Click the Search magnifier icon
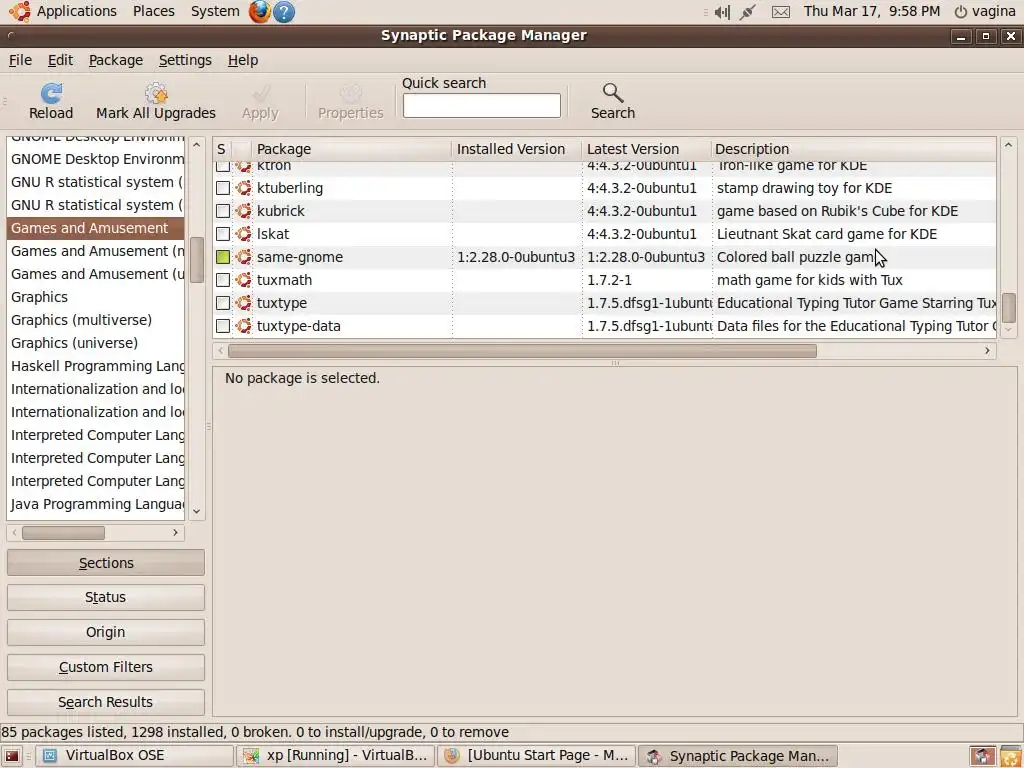Screen dimensions: 1024x768 click(613, 93)
